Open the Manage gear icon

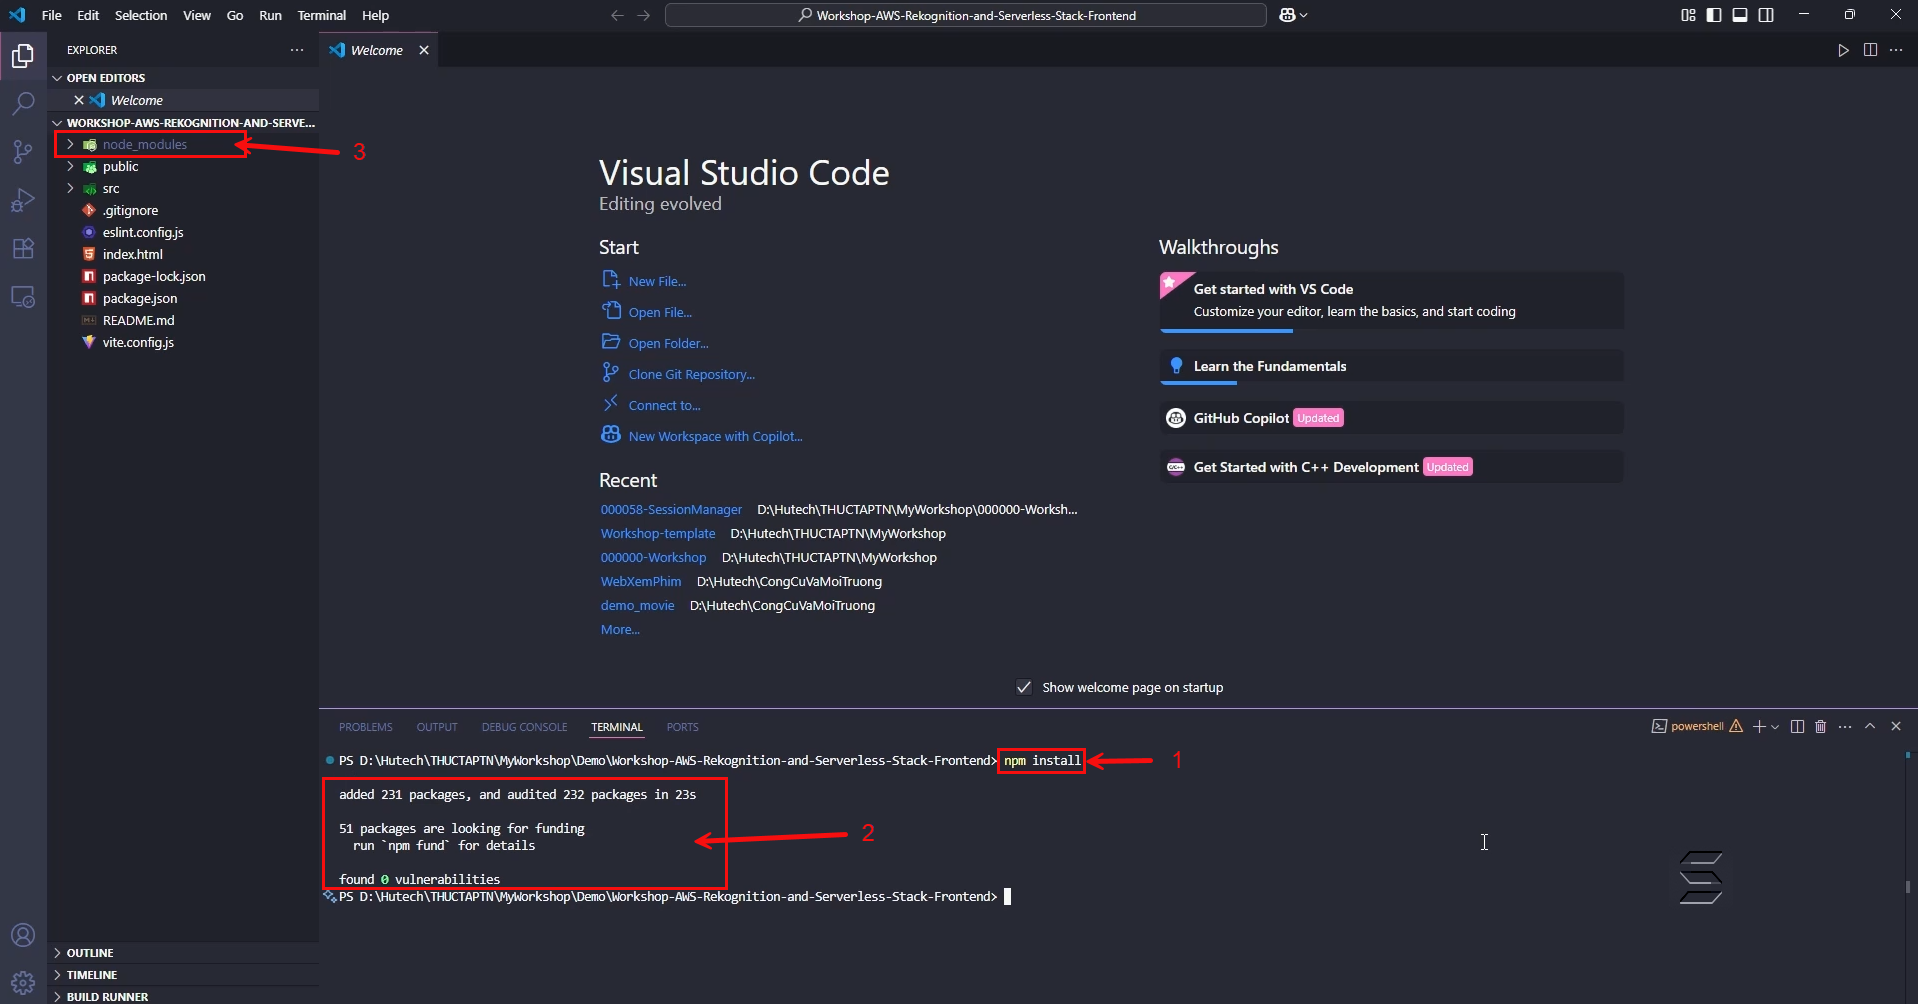pos(23,982)
